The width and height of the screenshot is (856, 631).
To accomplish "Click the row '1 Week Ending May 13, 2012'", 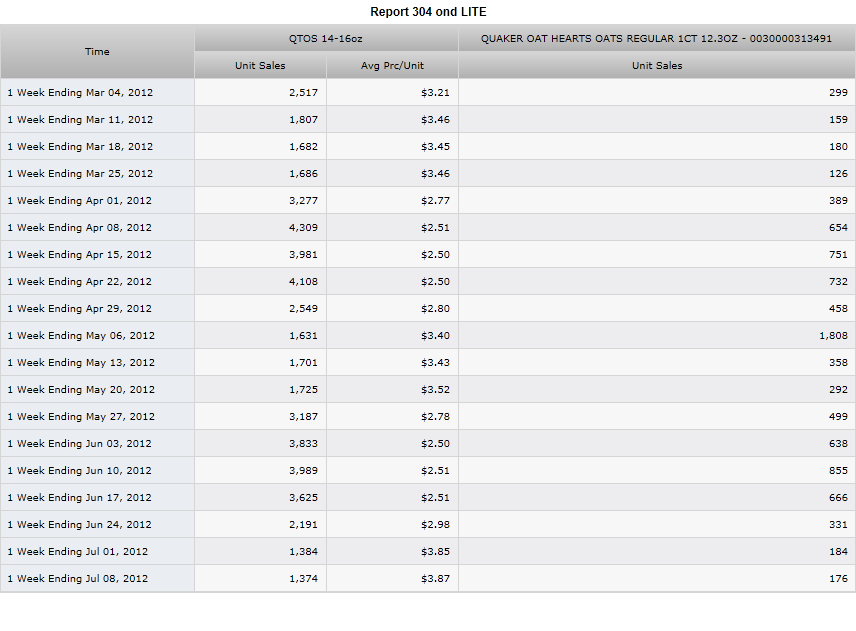I will [x=428, y=362].
